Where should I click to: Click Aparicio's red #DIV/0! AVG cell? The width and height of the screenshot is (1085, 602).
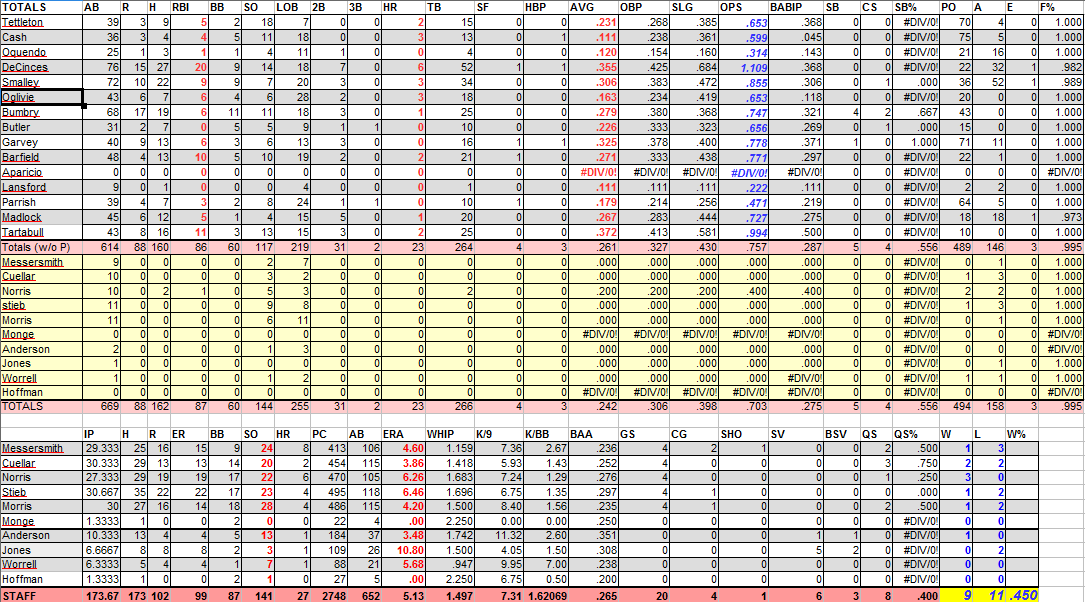point(594,172)
